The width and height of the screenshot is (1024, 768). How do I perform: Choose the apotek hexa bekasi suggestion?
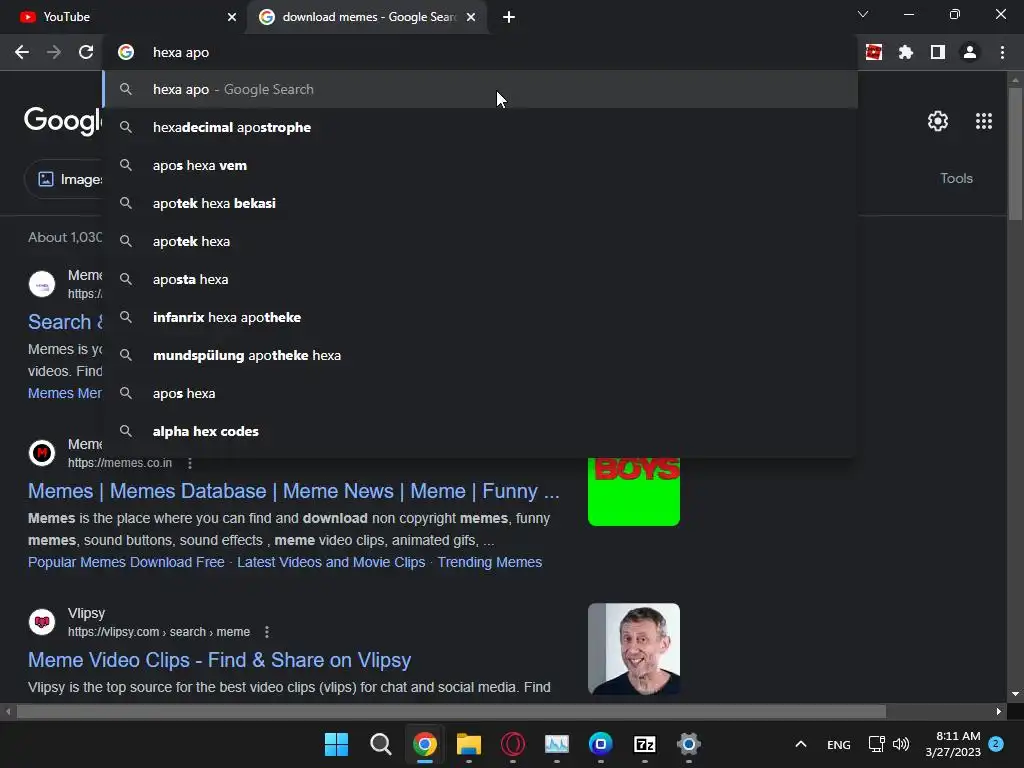pyautogui.click(x=481, y=203)
